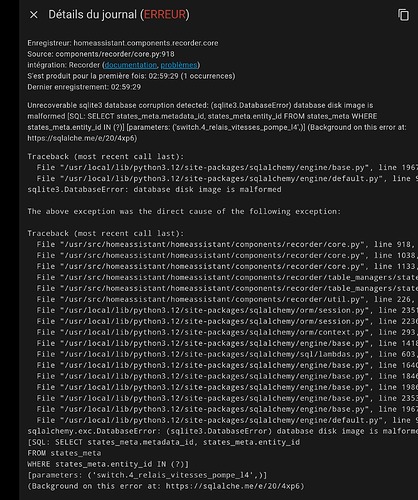The image size is (418, 500).
Task: Open the Recorder documentation link
Action: (x=131, y=65)
